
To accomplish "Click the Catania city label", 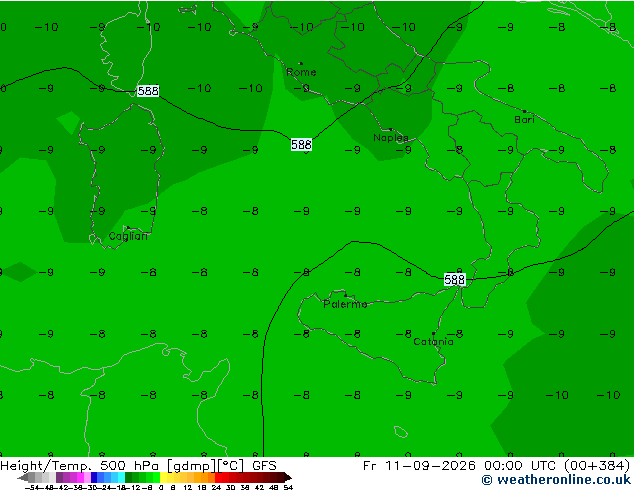I will 433,342.
